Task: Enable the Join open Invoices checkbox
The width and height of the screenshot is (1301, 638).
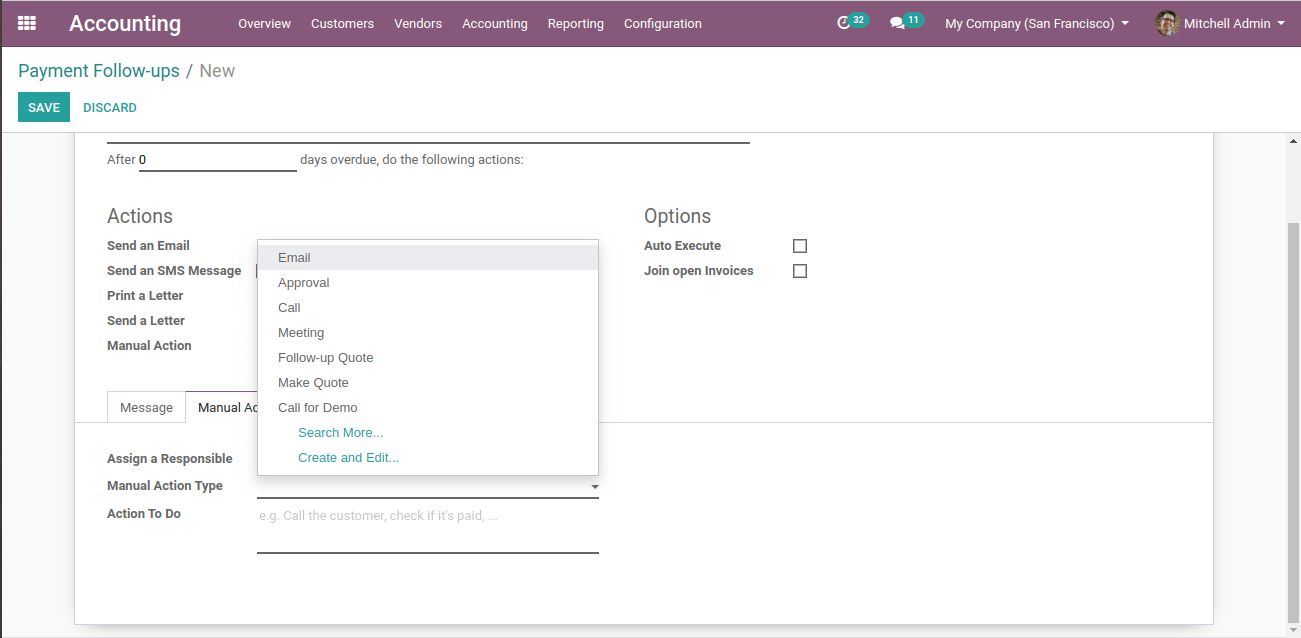Action: (800, 271)
